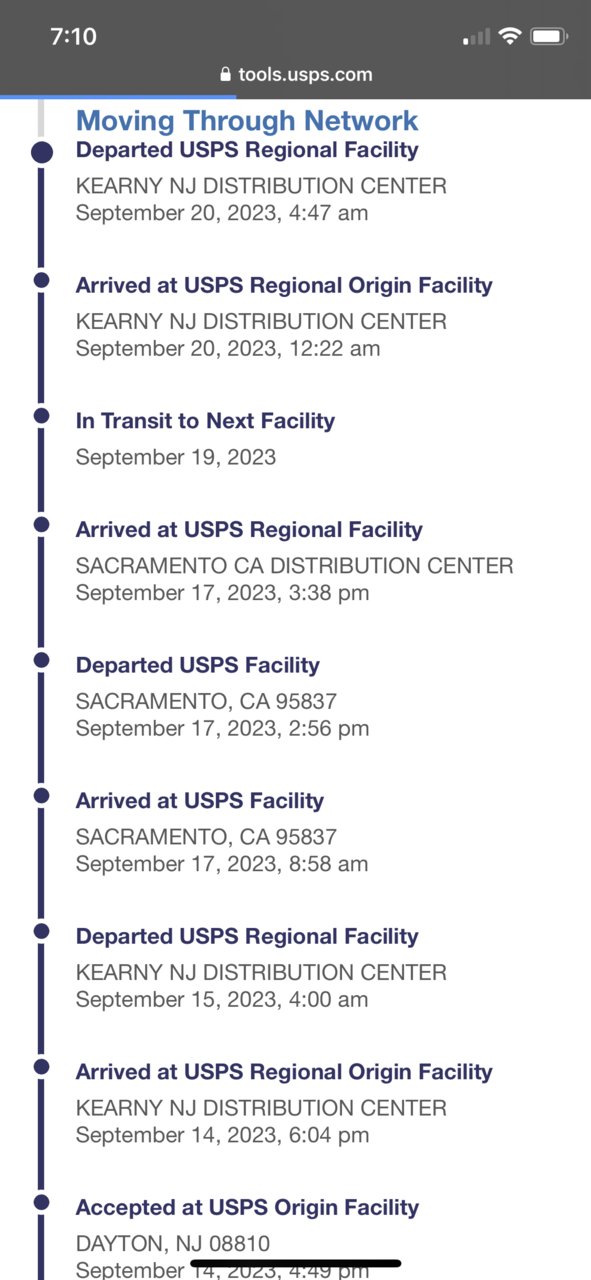Tap the lock icon beside tools.usps.com
Screen dimensions: 591x1280
pyautogui.click(x=225, y=75)
